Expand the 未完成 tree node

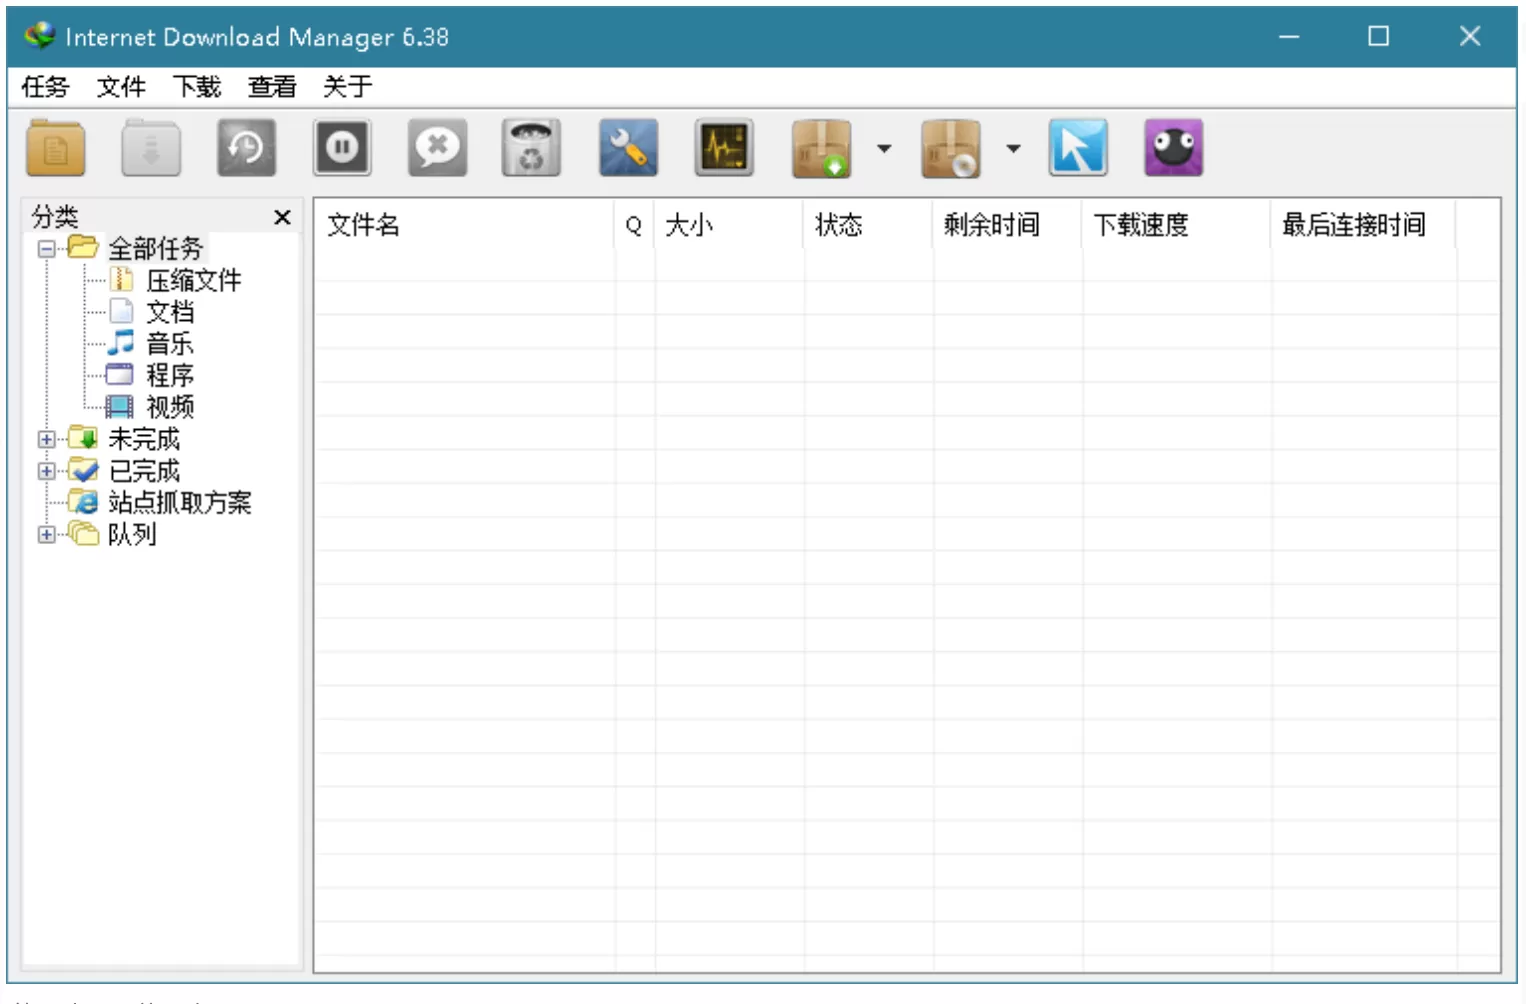(46, 439)
